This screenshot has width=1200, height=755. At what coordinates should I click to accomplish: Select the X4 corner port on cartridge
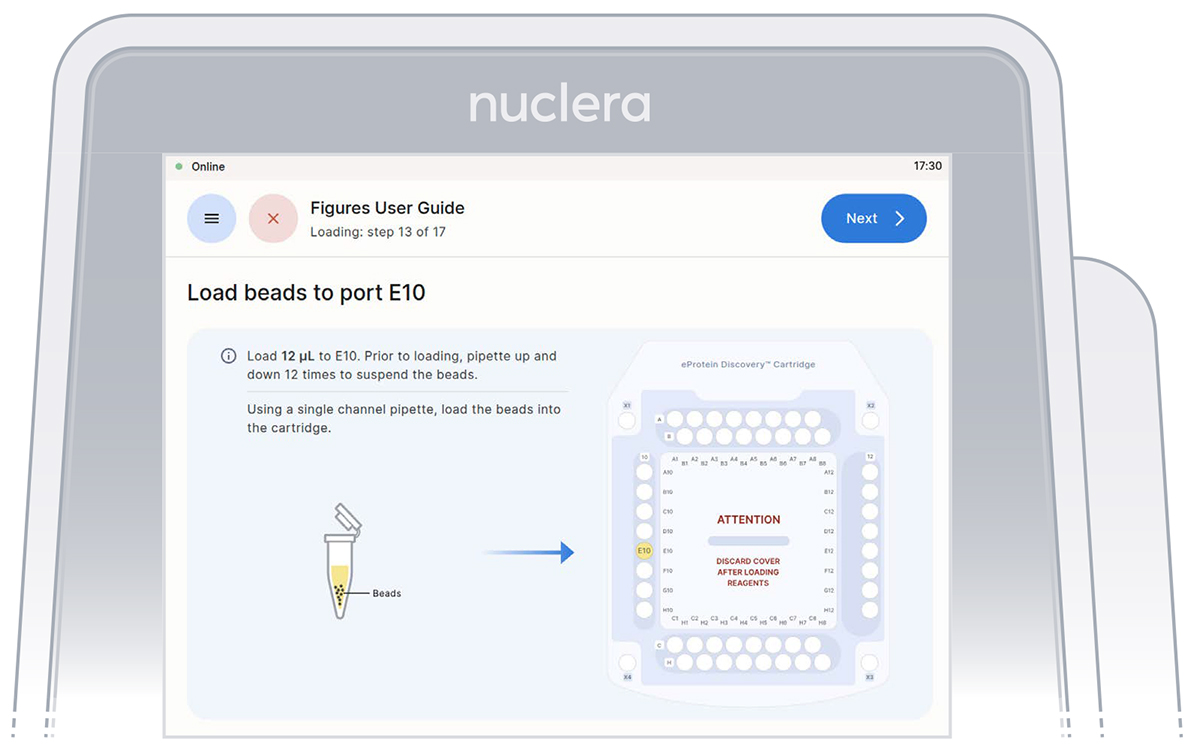627,662
